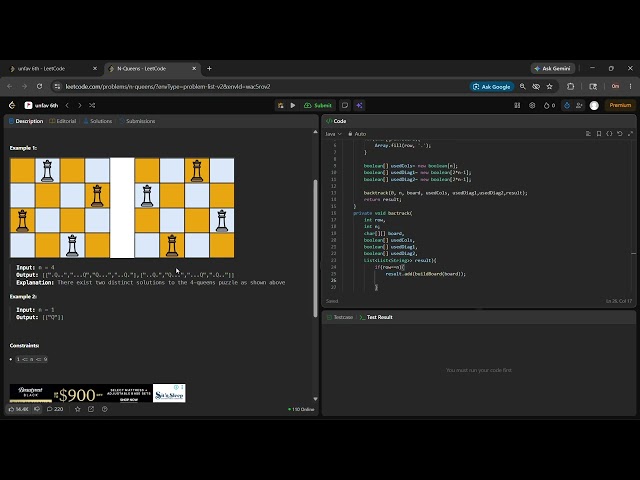Click line 13 backtrack call in code

(445, 193)
